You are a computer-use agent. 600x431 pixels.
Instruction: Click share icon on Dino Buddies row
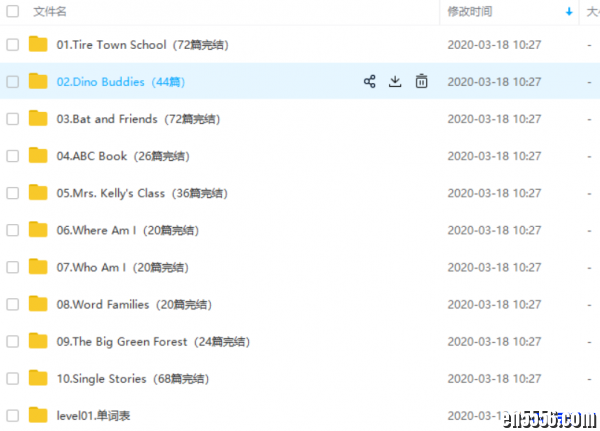pos(369,82)
